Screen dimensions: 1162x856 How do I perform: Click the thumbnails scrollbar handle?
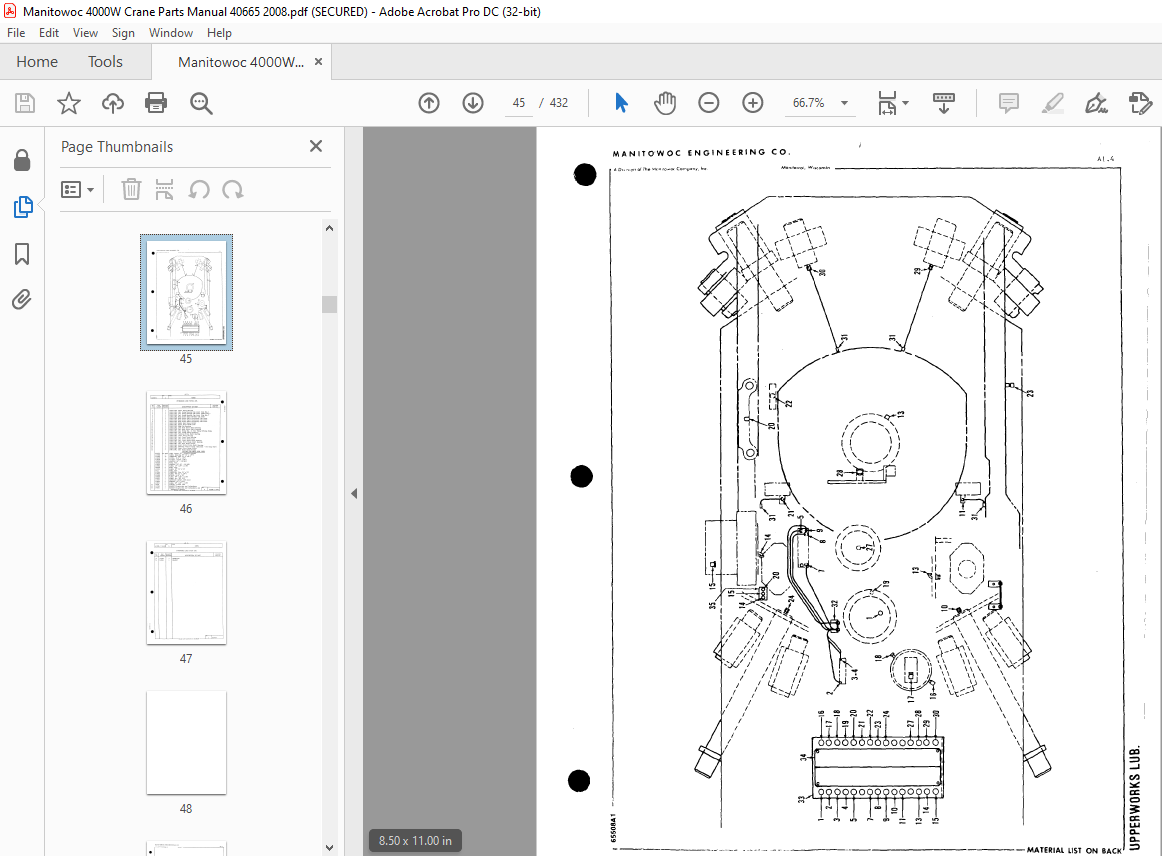330,305
